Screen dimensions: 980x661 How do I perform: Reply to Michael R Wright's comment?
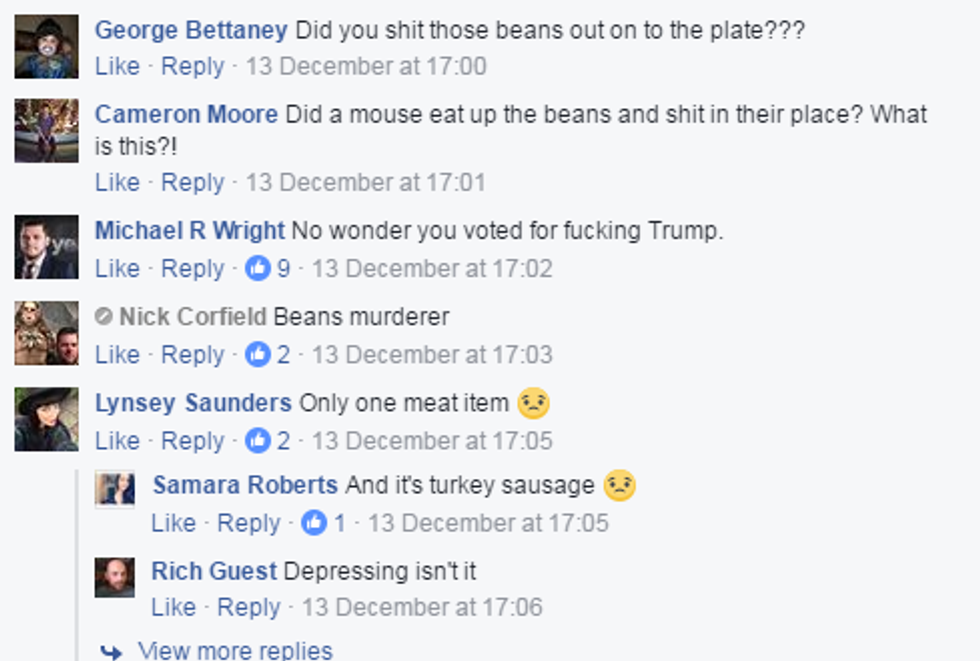pyautogui.click(x=193, y=269)
